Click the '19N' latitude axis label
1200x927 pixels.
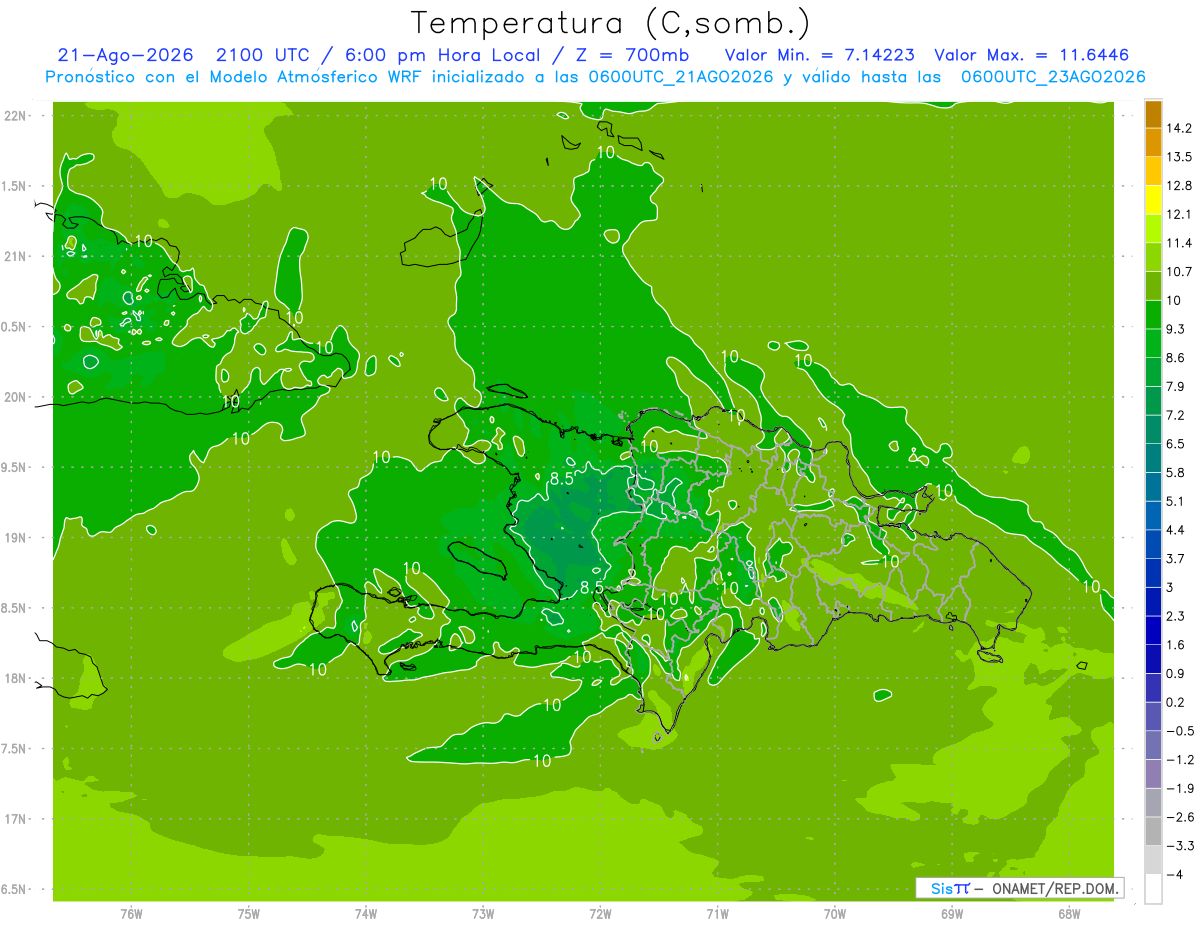pyautogui.click(x=14, y=537)
